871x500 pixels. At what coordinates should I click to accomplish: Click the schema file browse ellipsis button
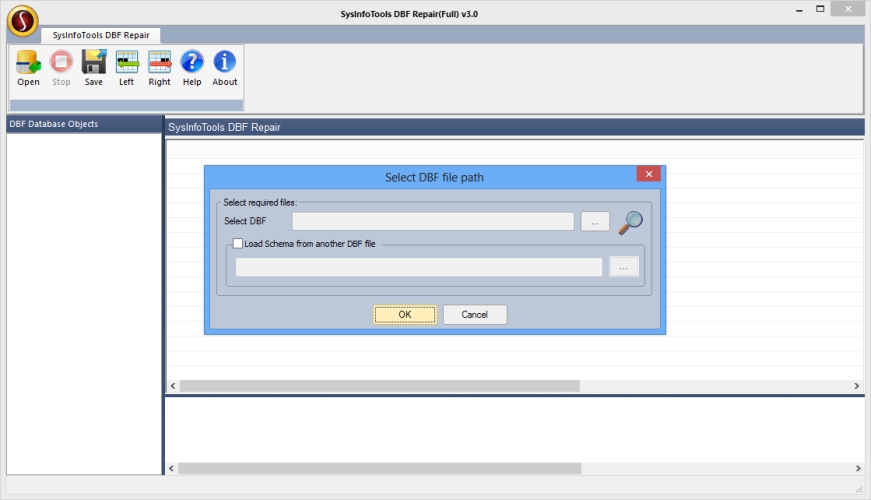(624, 267)
